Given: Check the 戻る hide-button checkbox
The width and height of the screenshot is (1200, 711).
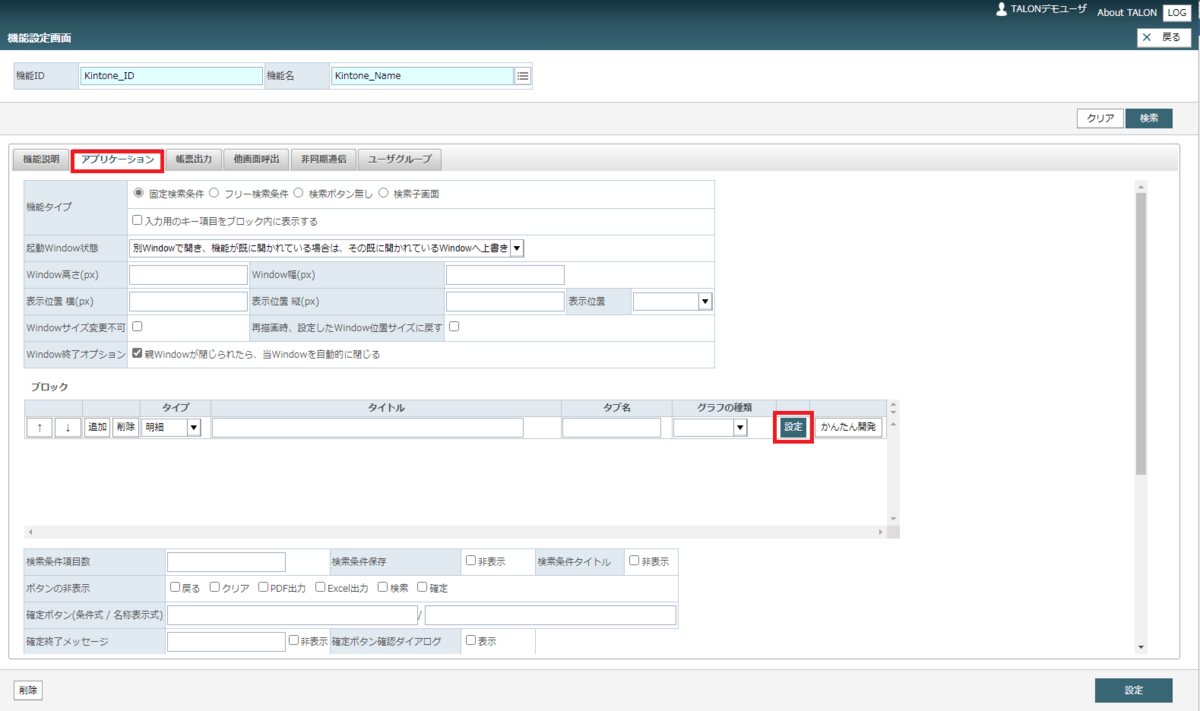Looking at the screenshot, I should click(x=175, y=587).
